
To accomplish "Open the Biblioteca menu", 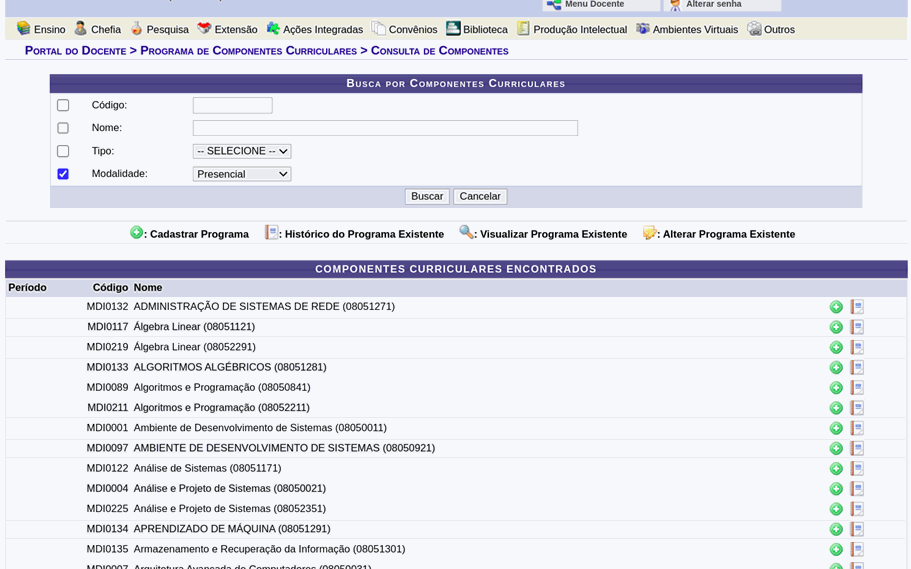I will point(477,29).
